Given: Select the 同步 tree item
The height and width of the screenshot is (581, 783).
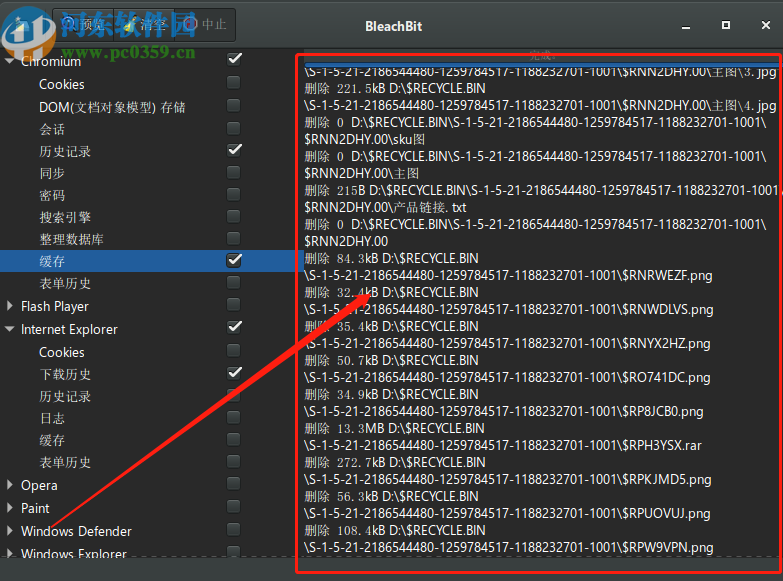Looking at the screenshot, I should point(52,173).
